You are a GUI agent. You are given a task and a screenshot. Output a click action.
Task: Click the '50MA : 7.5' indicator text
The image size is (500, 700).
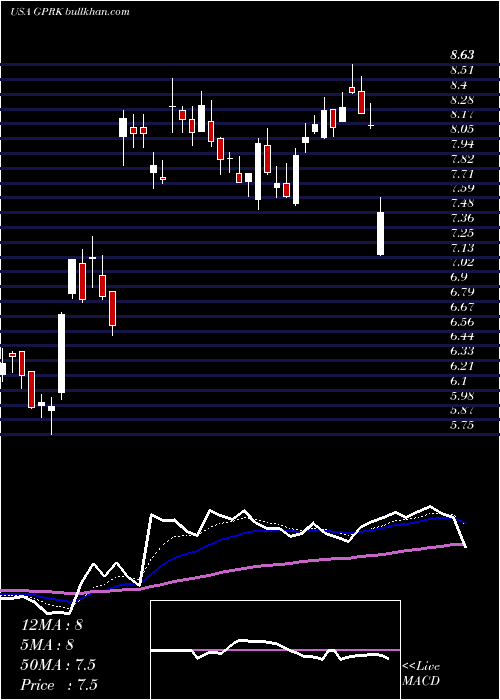point(58,665)
